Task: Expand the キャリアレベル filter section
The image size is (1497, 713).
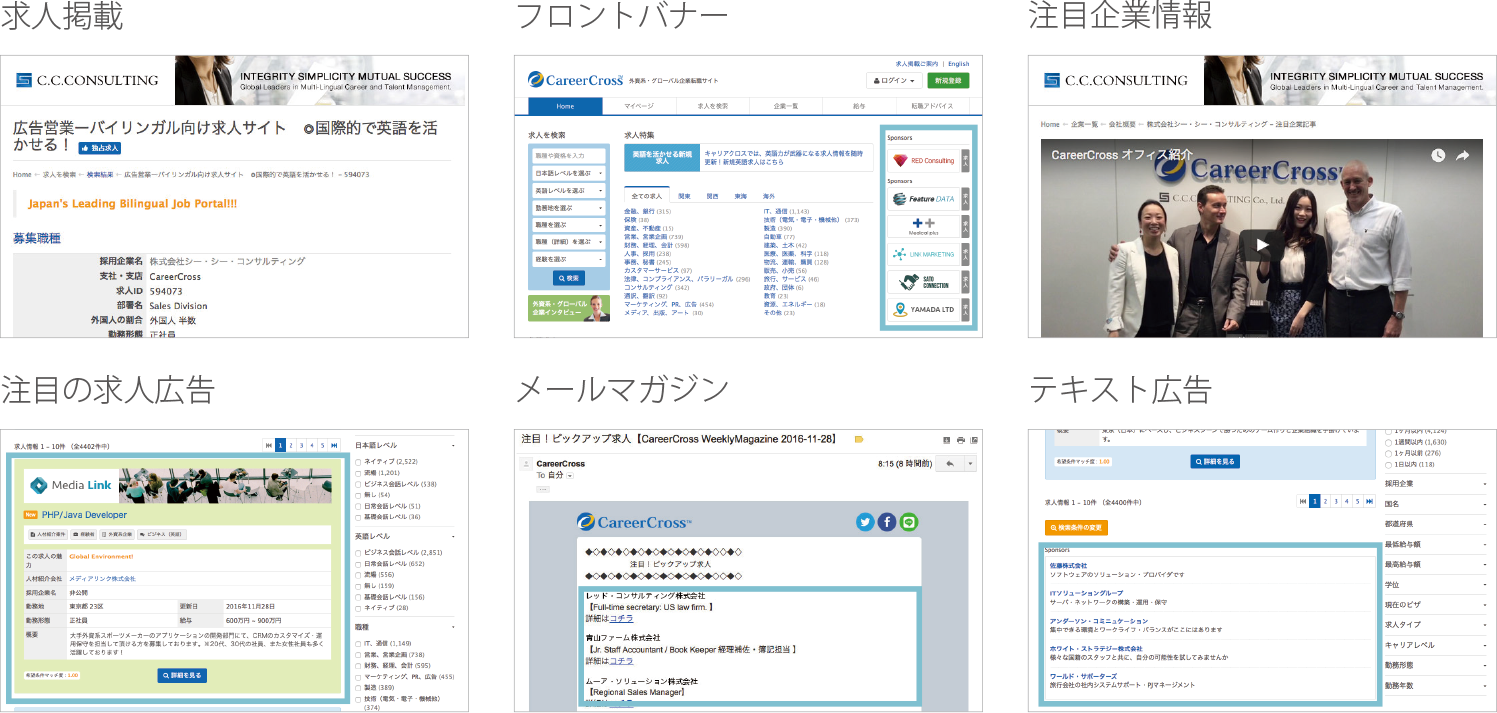Action: coord(1435,646)
